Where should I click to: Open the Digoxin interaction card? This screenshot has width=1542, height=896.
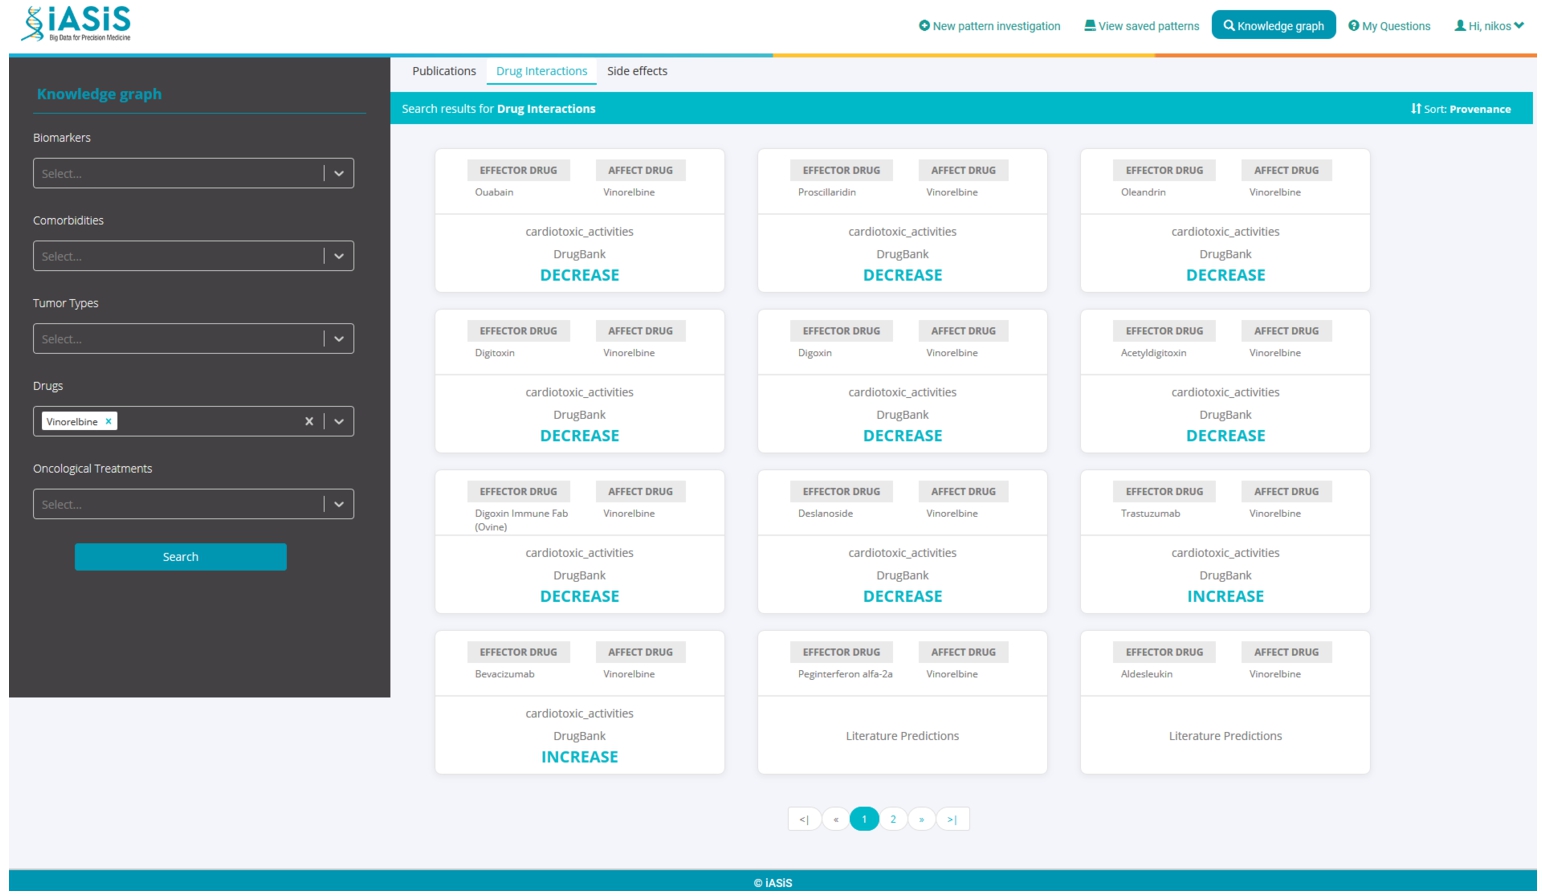pyautogui.click(x=903, y=381)
